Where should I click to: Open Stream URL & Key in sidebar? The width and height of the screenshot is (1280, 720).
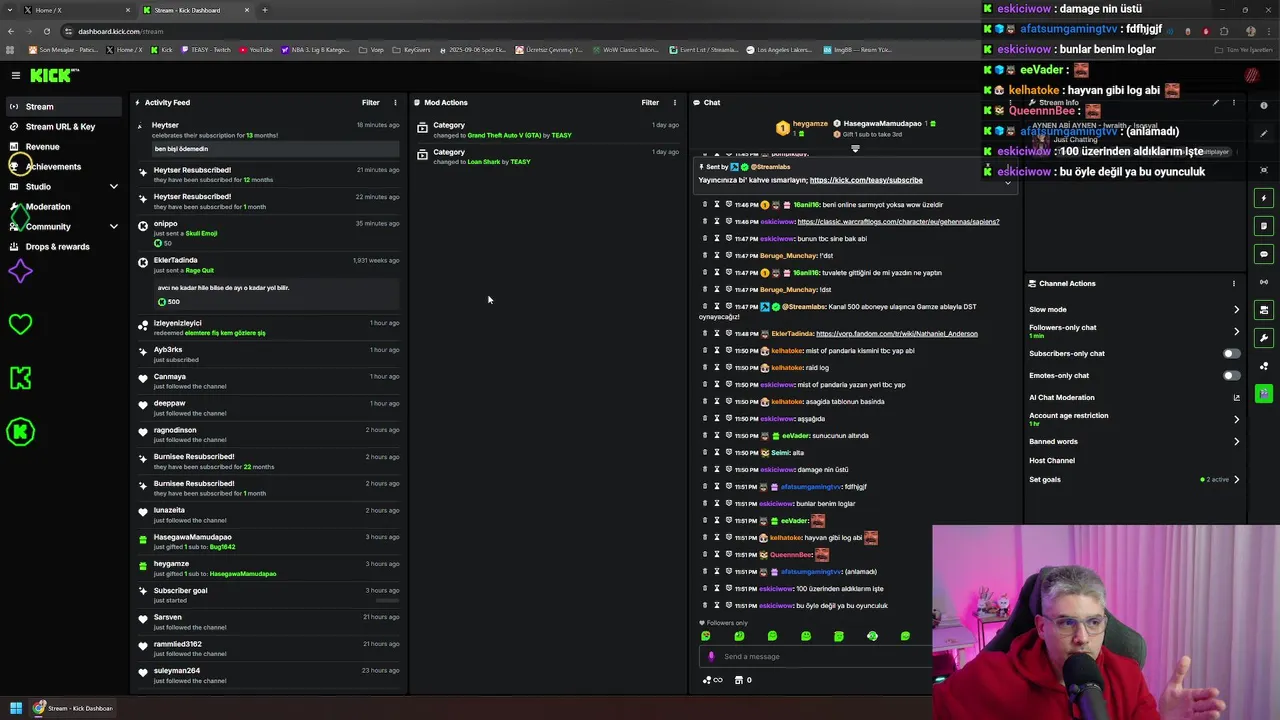(62, 126)
